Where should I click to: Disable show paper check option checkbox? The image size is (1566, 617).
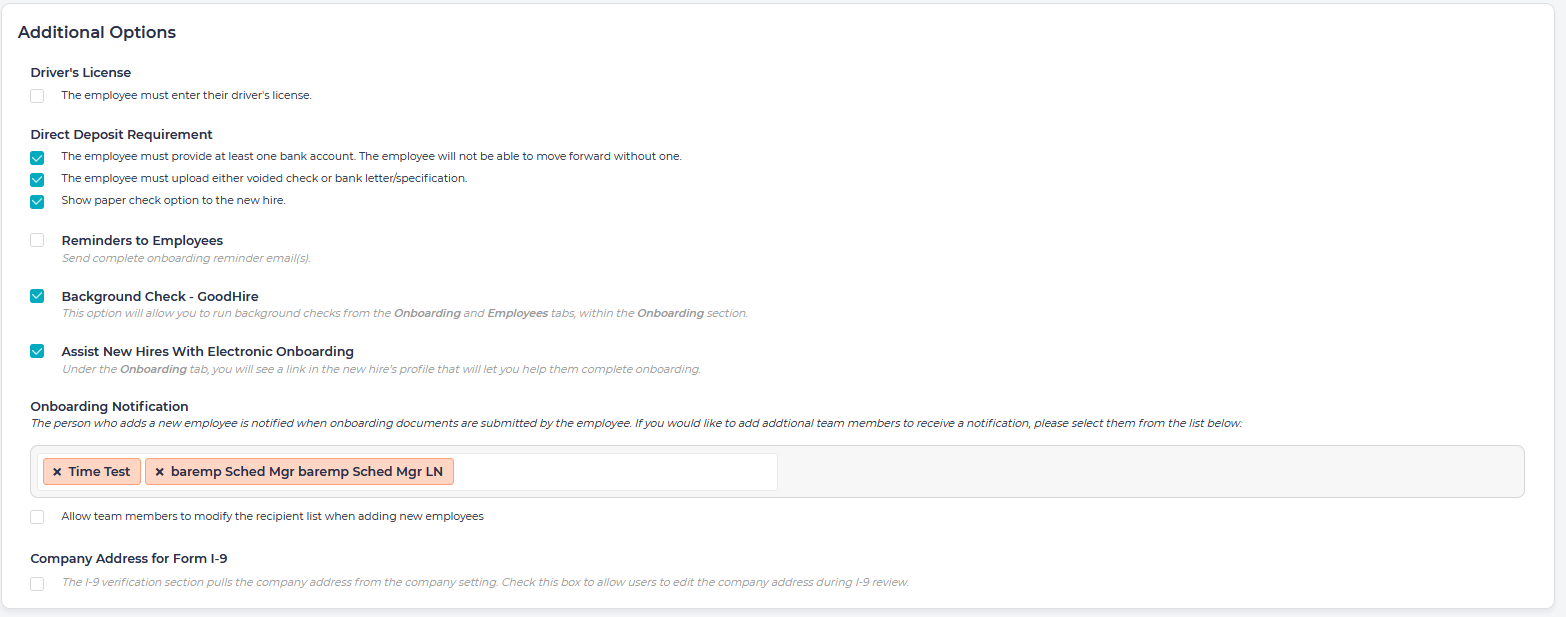click(x=37, y=202)
